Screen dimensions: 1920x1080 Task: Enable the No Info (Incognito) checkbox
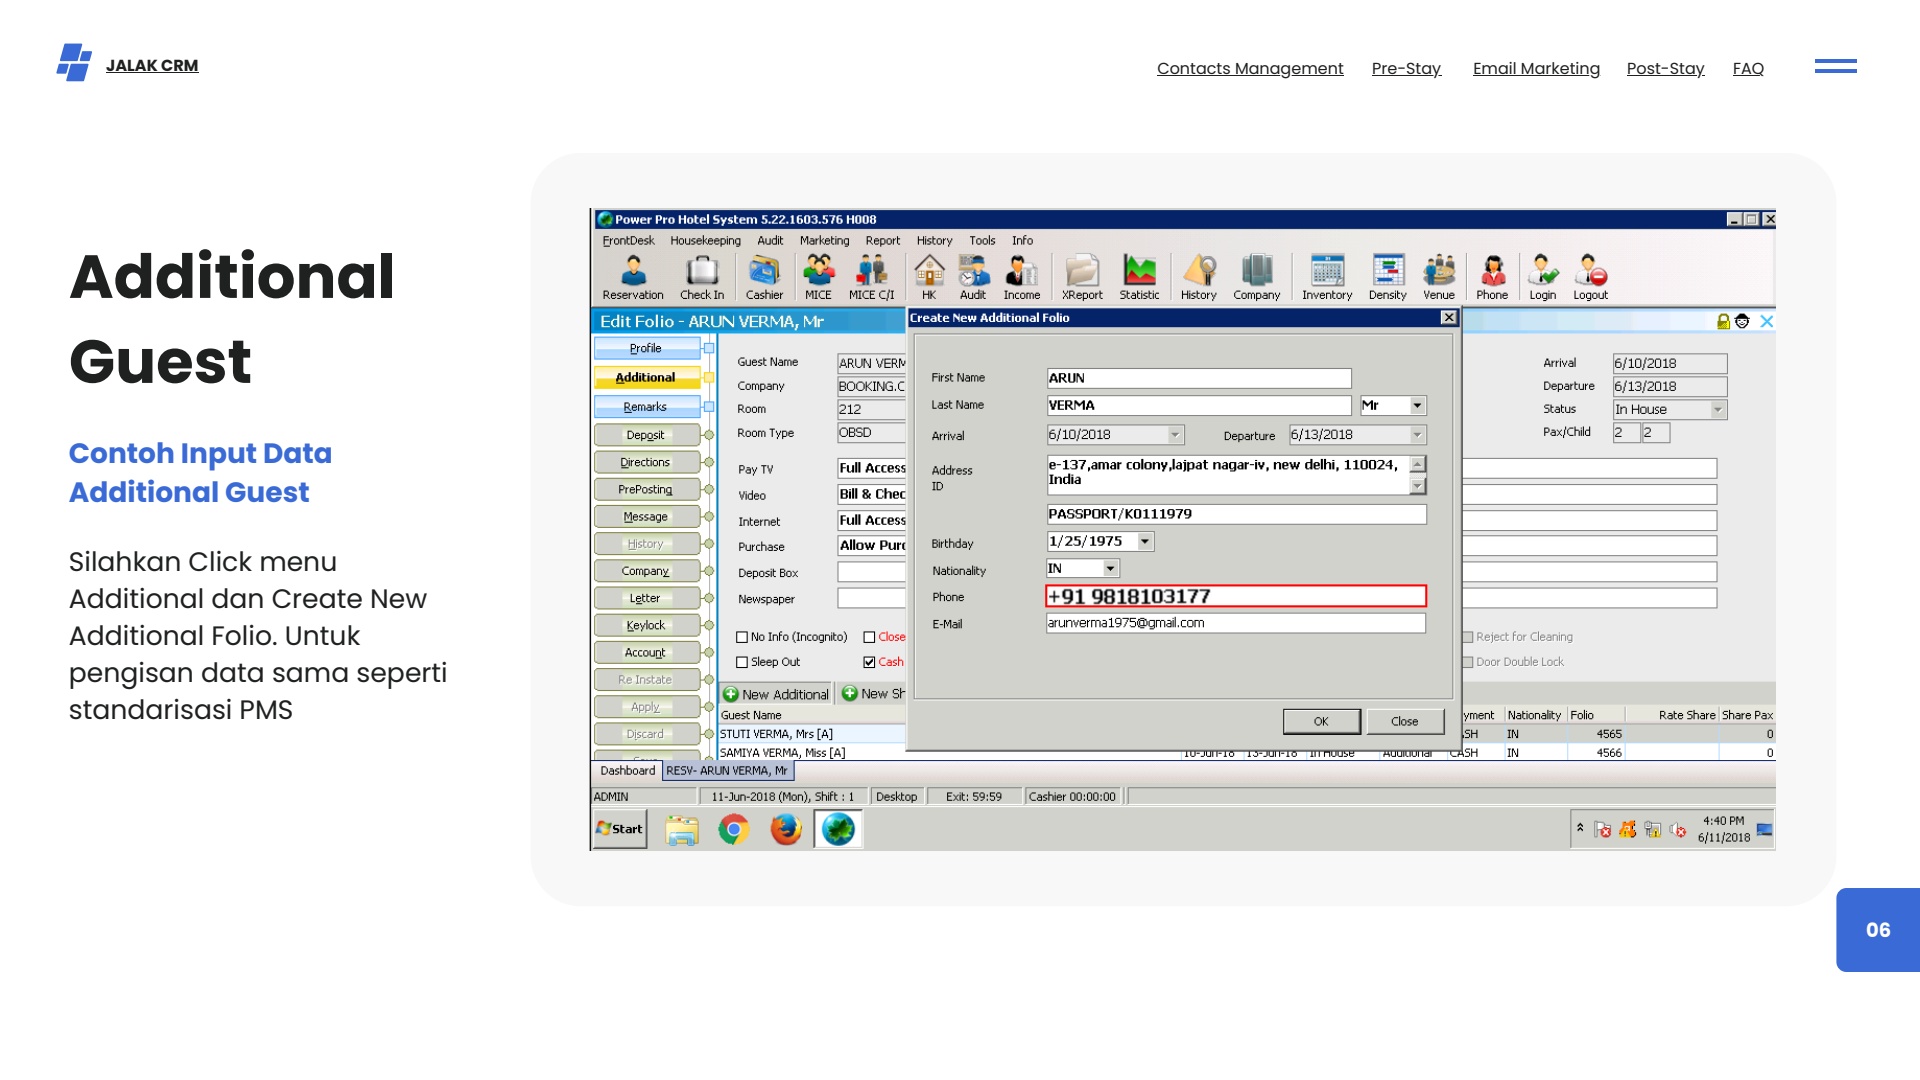pos(742,637)
